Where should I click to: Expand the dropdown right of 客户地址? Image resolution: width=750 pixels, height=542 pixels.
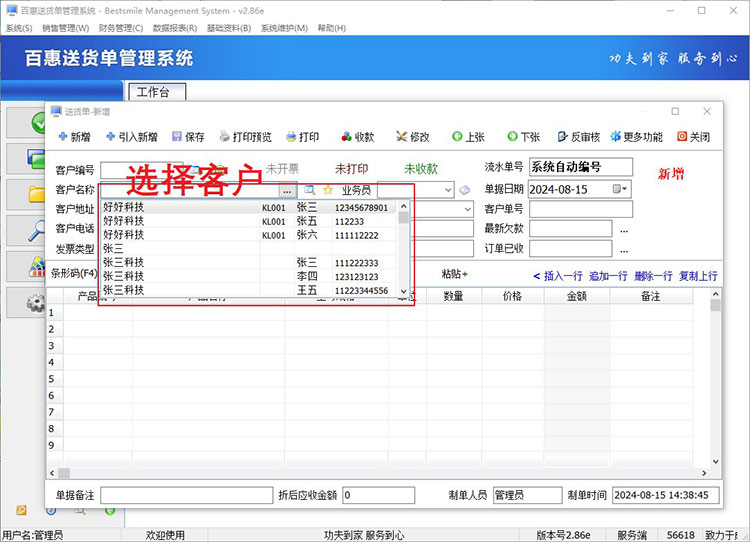(467, 209)
